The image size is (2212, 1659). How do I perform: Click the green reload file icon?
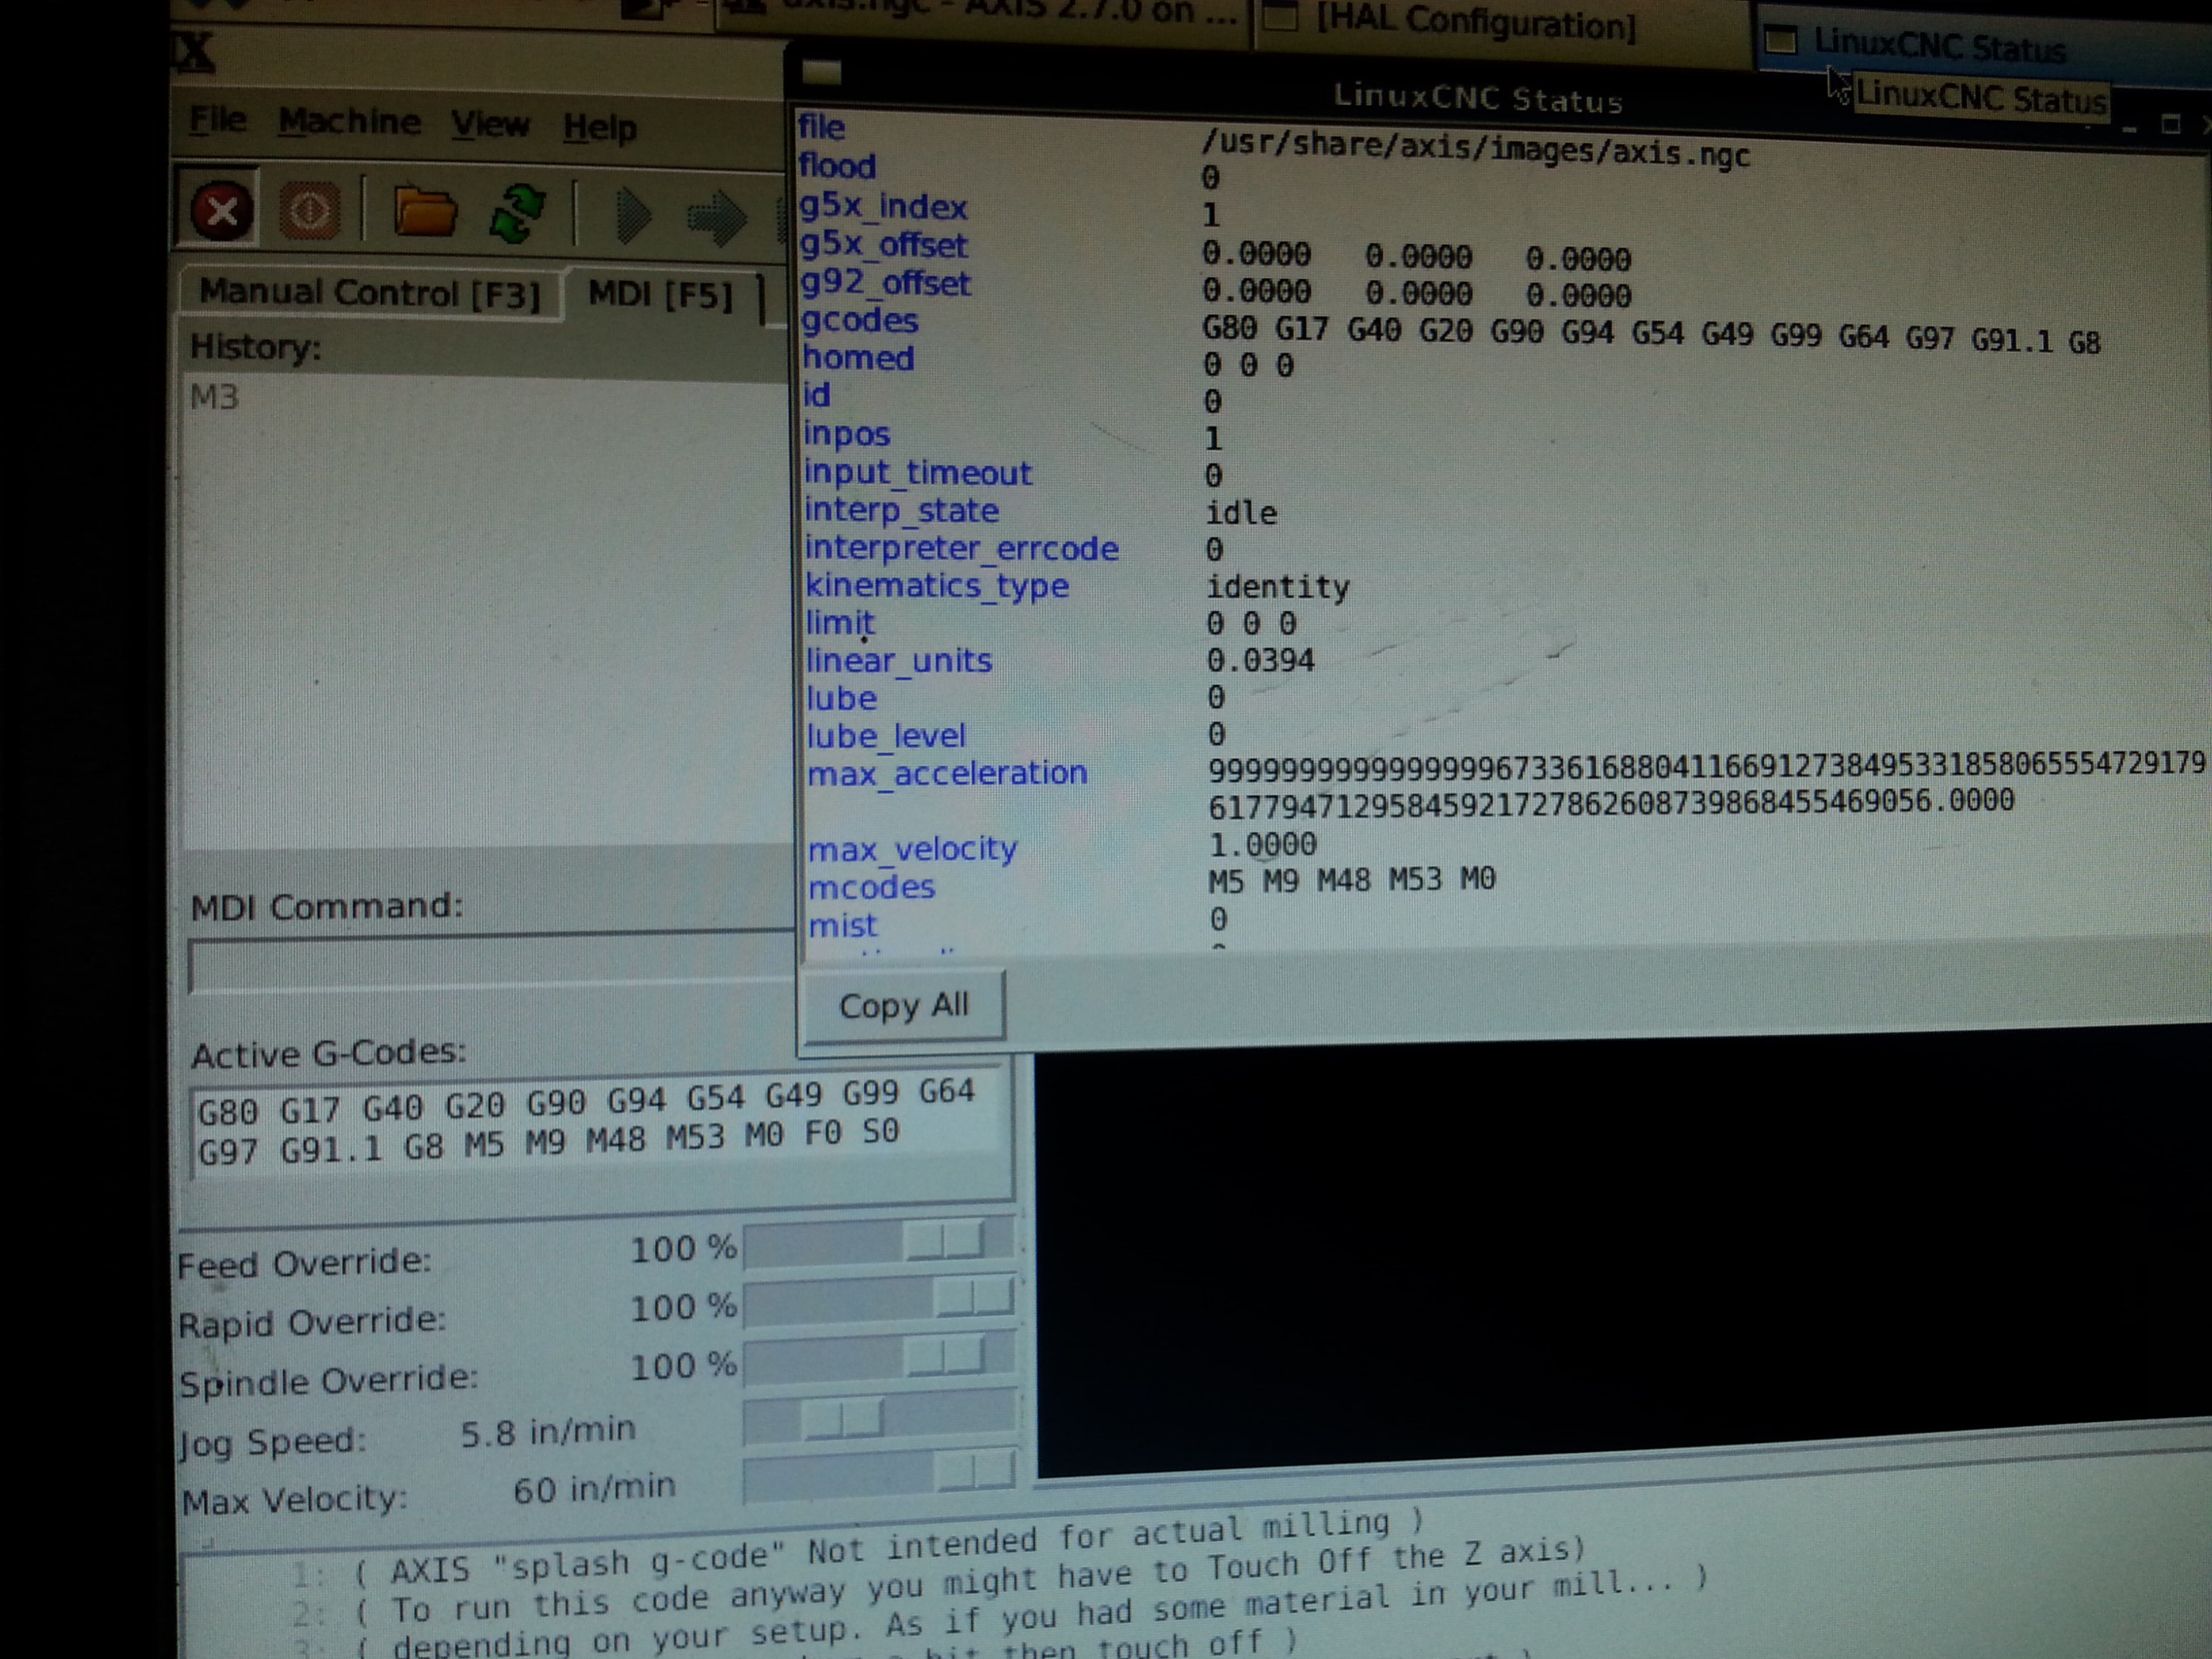(516, 213)
